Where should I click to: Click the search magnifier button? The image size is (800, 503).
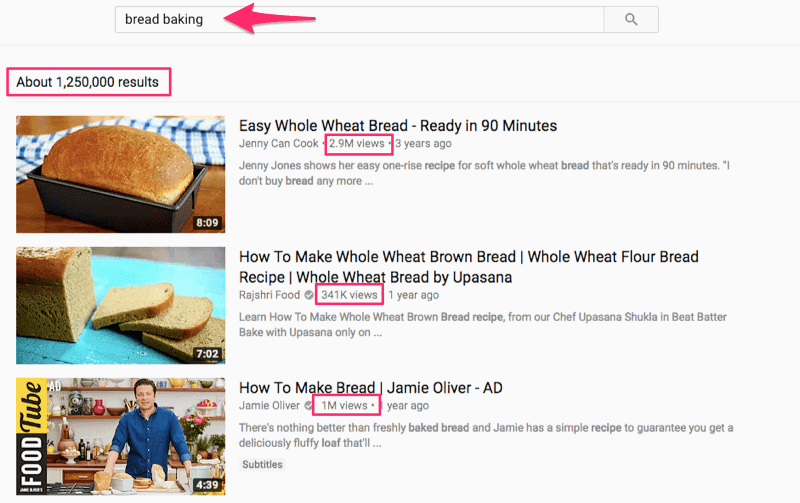click(x=631, y=20)
